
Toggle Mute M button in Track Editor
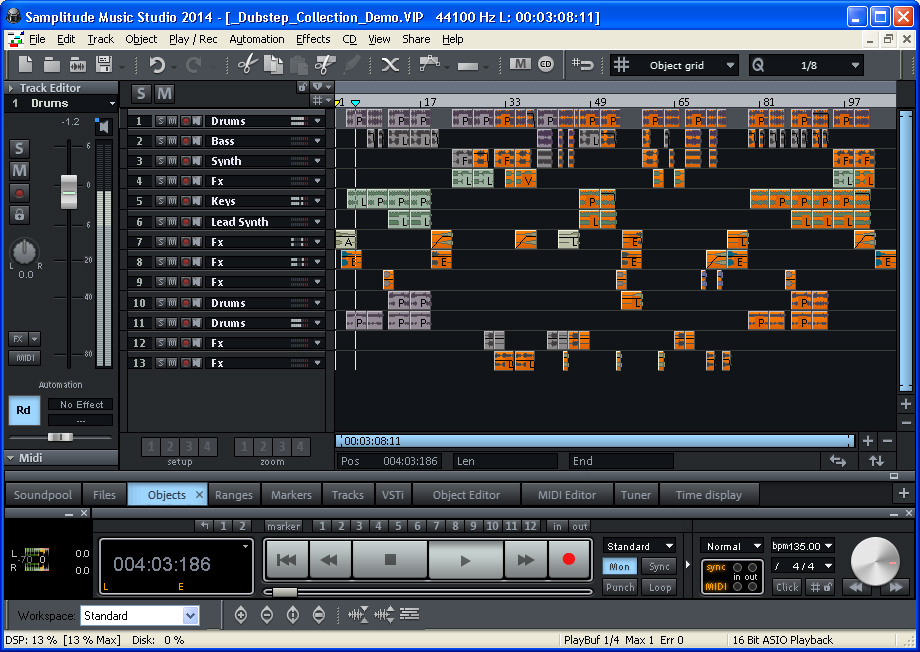click(19, 171)
